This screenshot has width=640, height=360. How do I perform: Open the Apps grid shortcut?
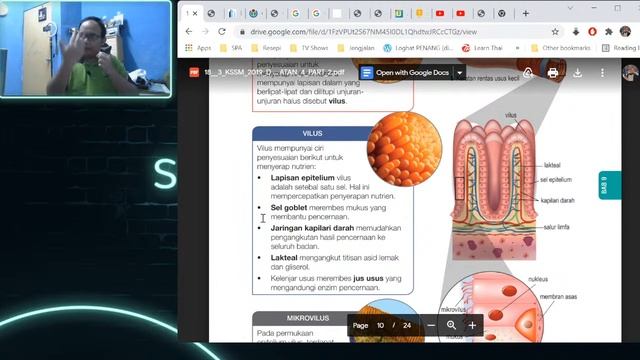[x=198, y=48]
